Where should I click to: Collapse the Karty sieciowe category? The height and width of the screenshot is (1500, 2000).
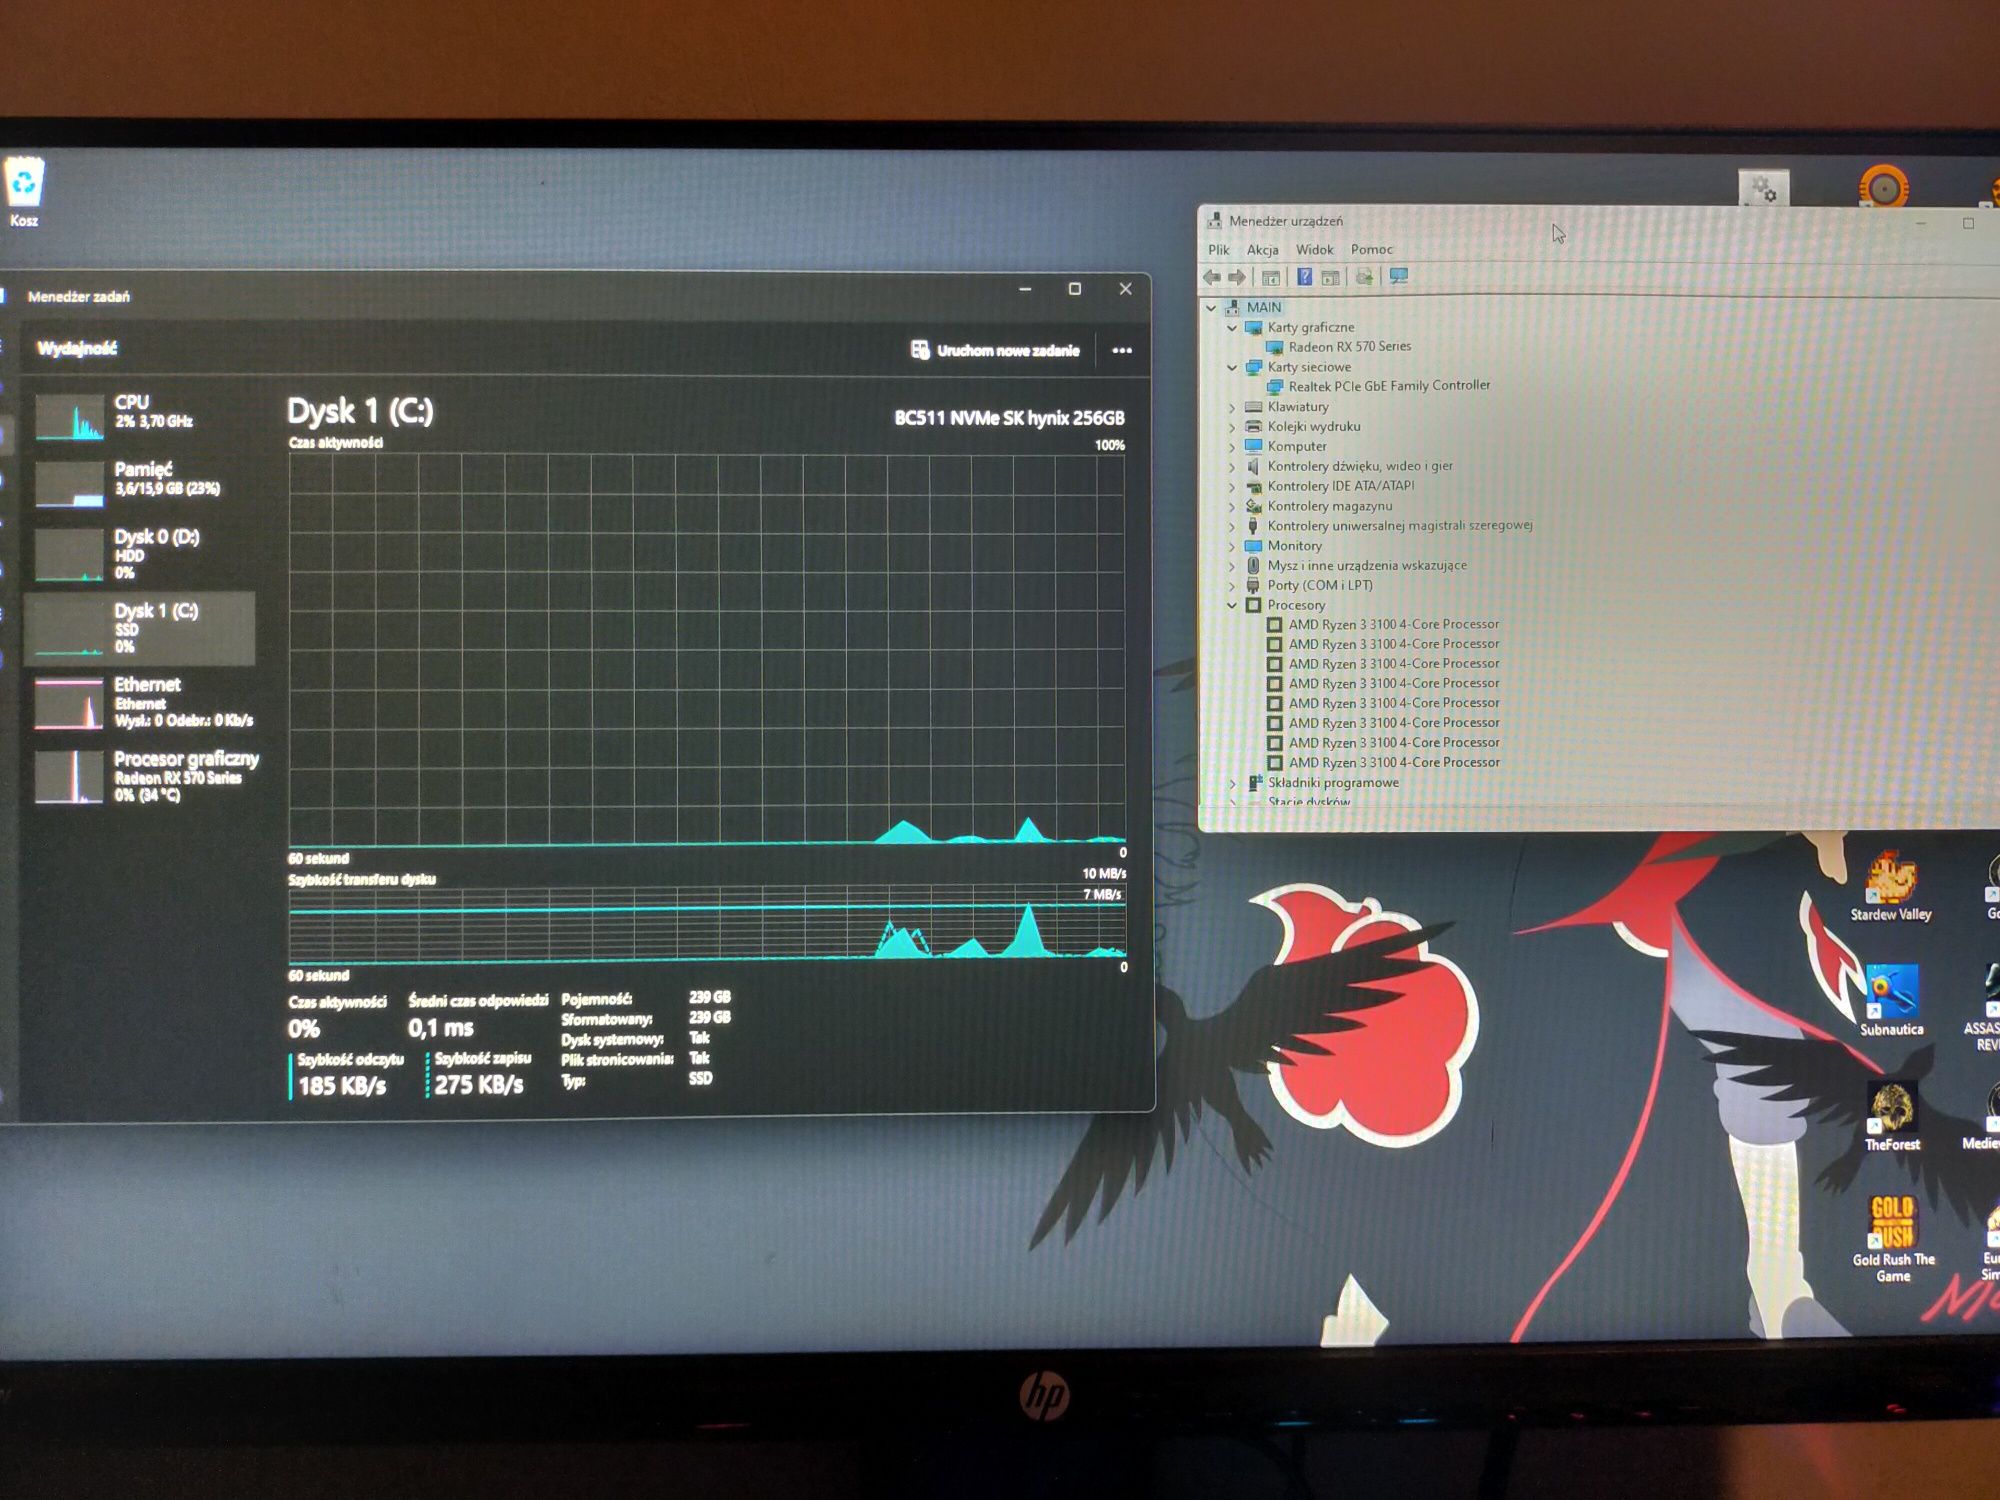point(1232,368)
